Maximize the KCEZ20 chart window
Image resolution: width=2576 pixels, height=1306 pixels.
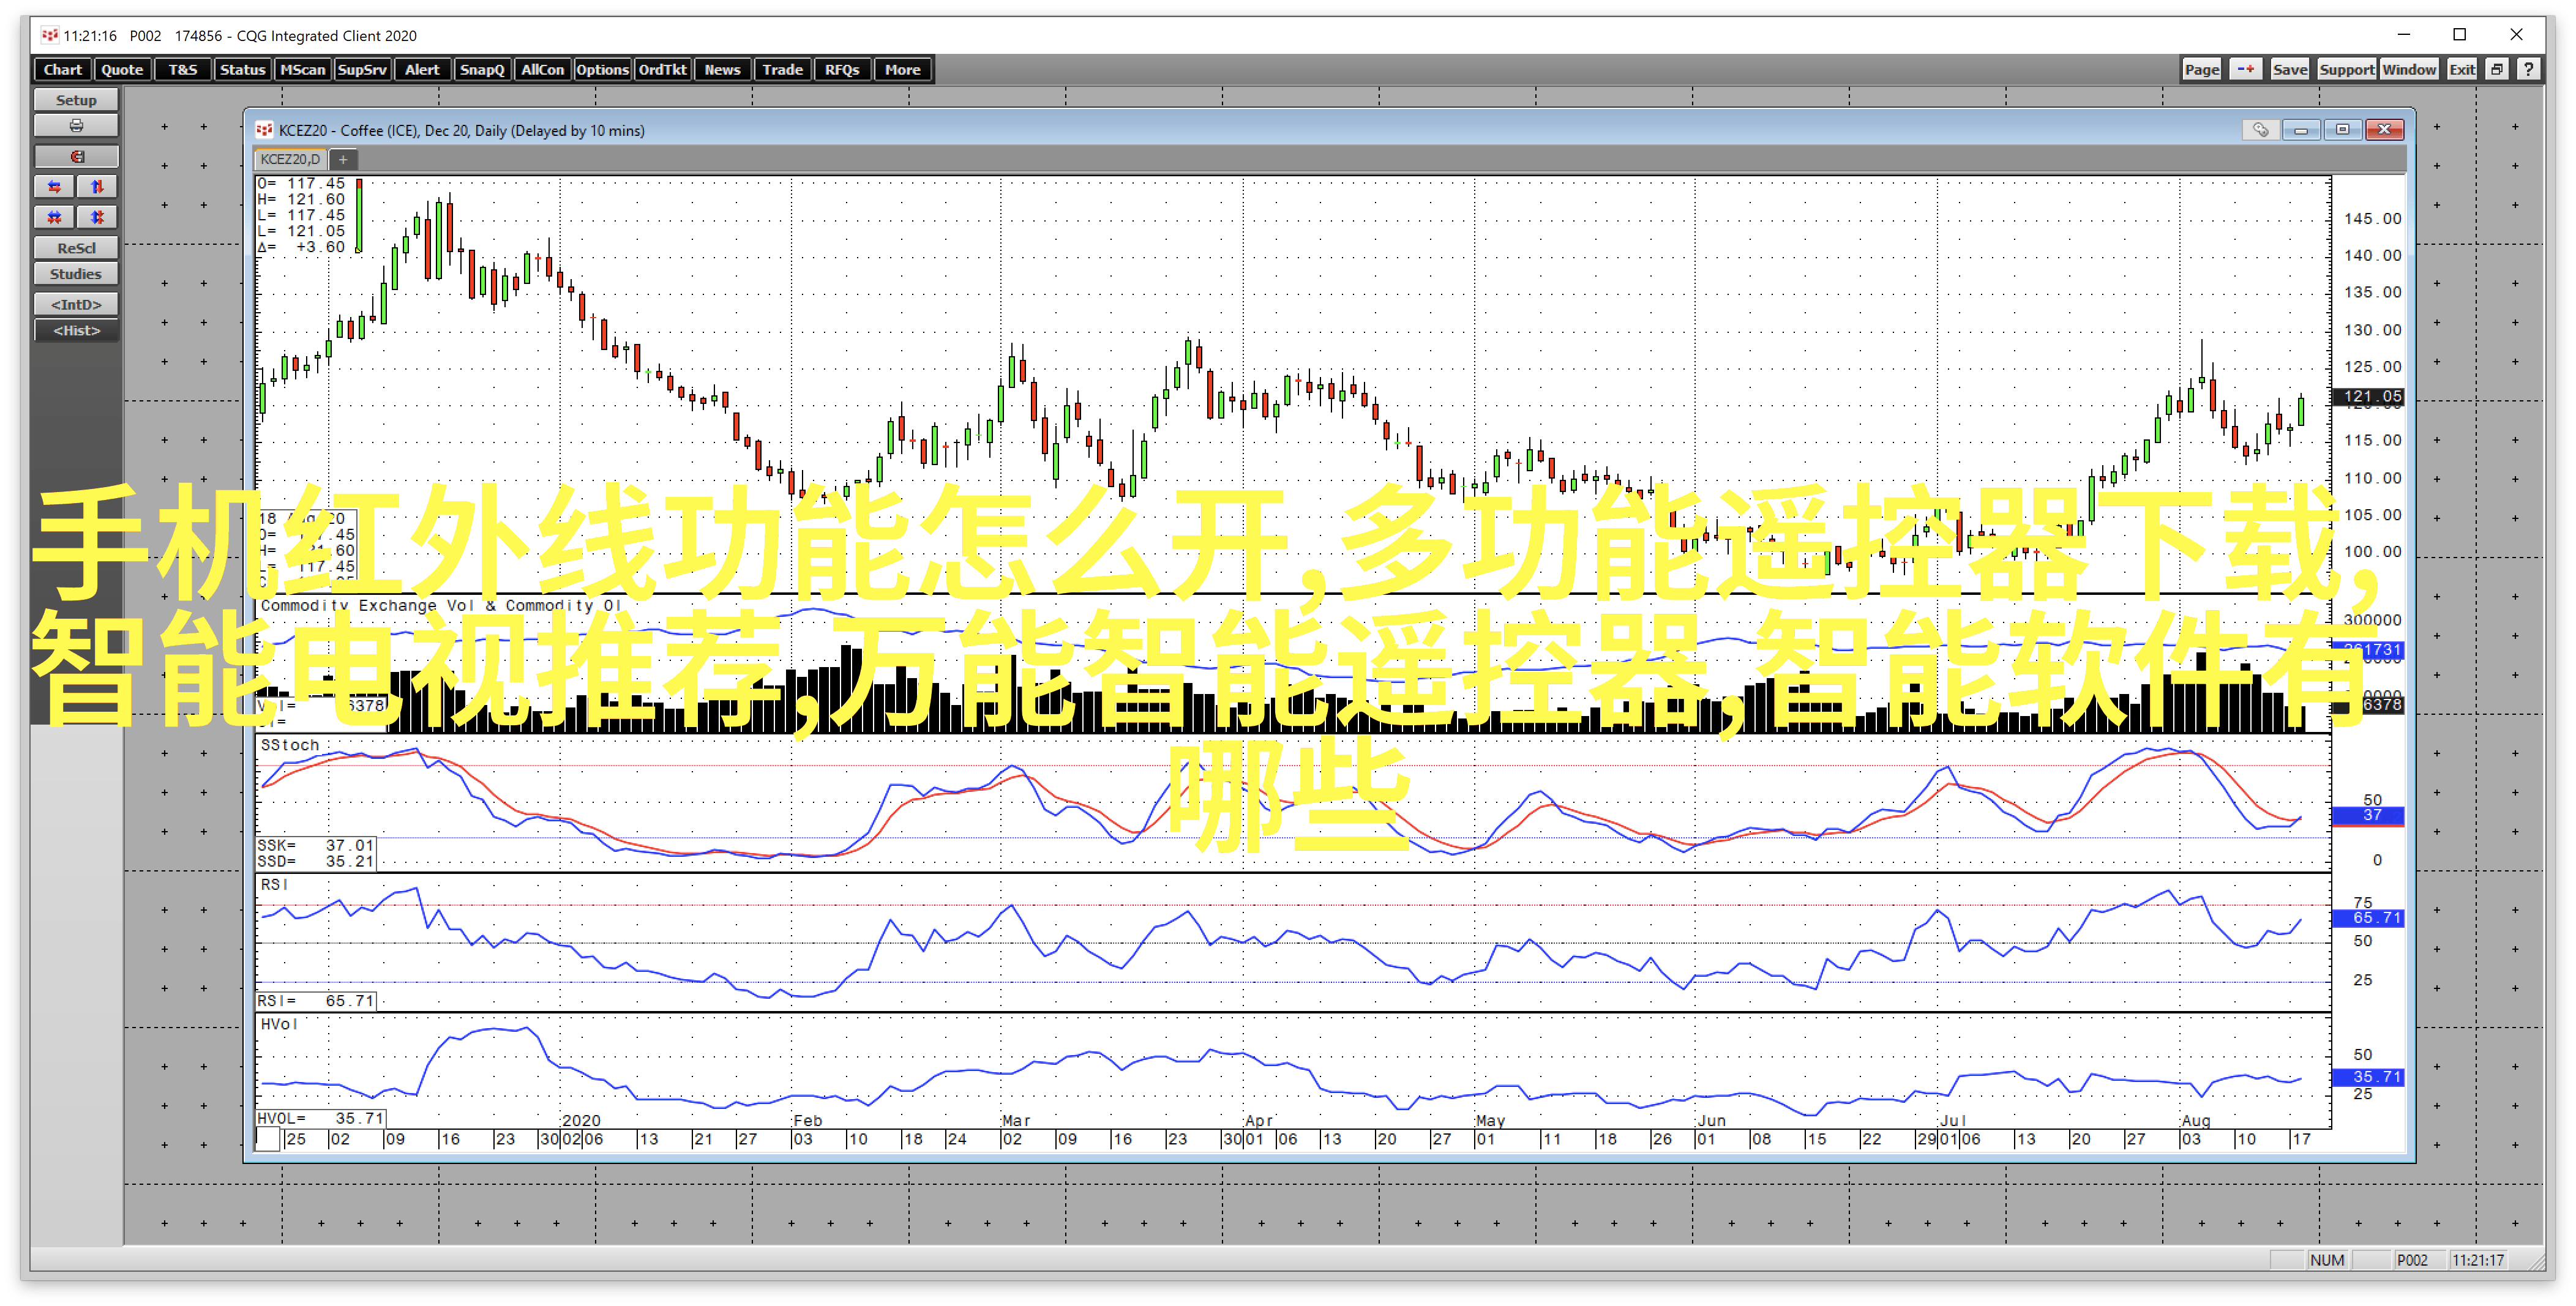tap(2342, 130)
